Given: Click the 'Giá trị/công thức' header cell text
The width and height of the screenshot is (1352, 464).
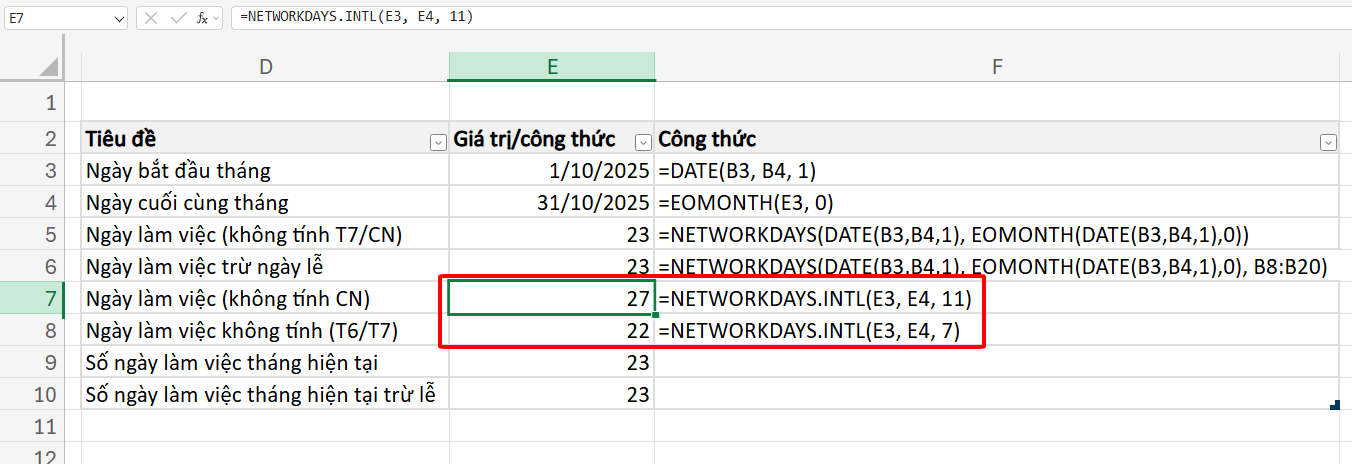Looking at the screenshot, I should (535, 138).
